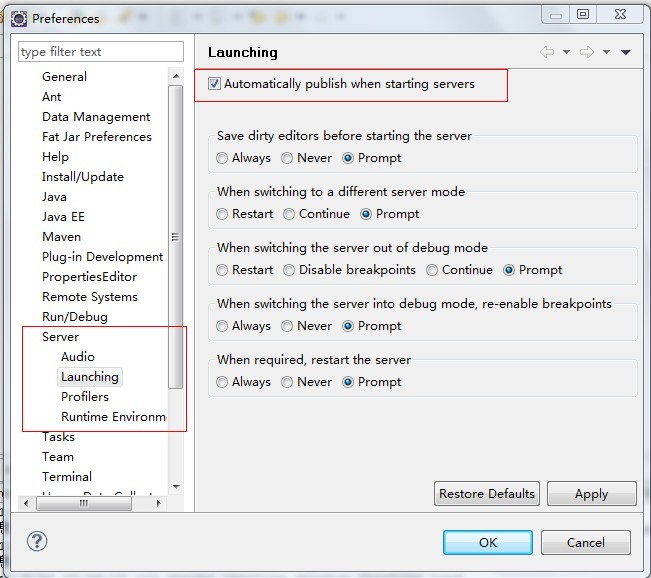Select Terminal in the tree

click(x=66, y=477)
